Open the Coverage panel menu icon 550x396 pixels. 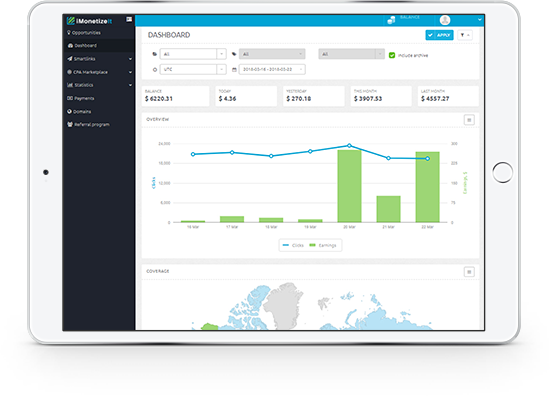469,272
